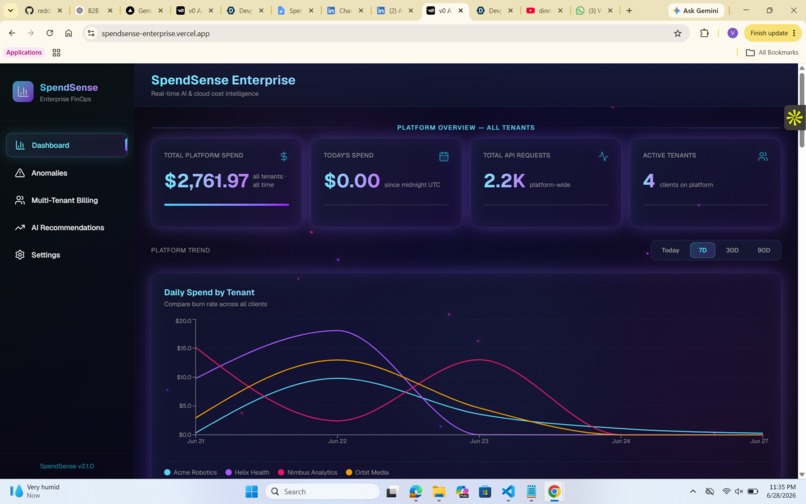Open a new browser tab with the plus button
The height and width of the screenshot is (504, 806).
point(629,10)
